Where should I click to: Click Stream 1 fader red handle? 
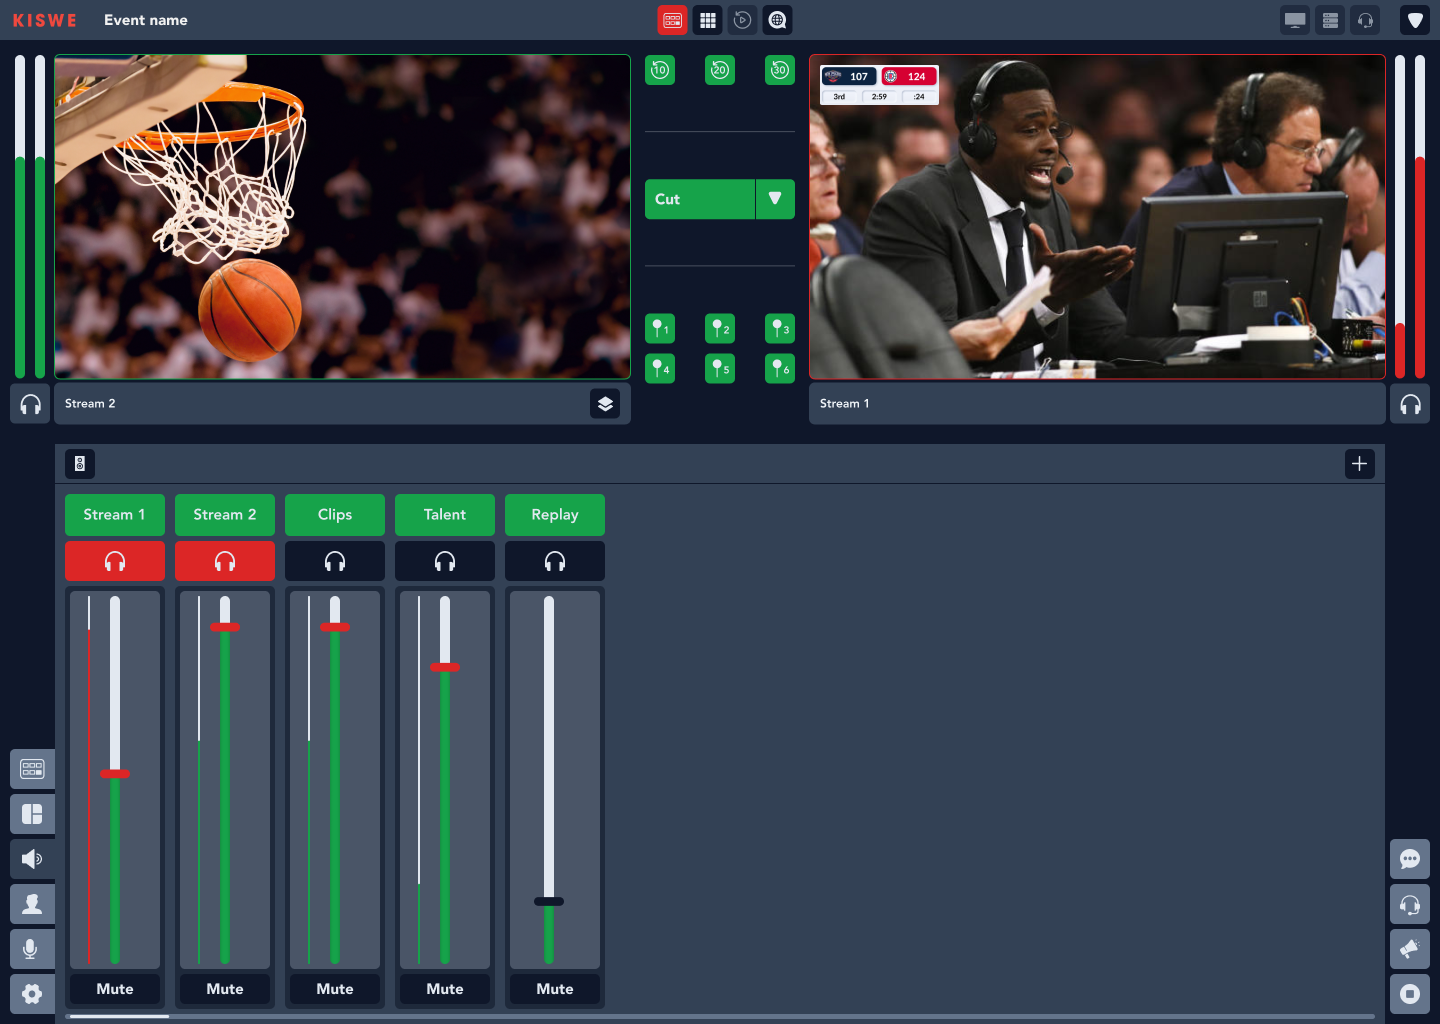pyautogui.click(x=115, y=773)
